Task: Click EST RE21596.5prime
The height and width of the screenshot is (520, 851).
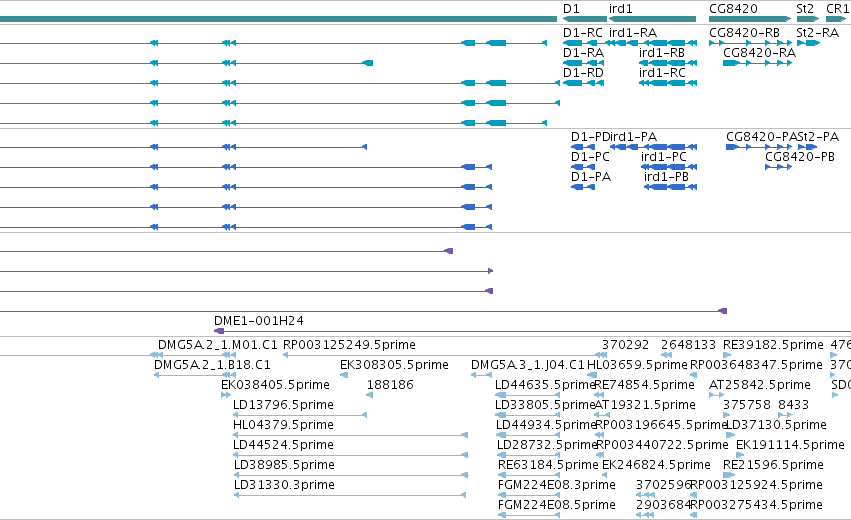Action: [x=773, y=465]
